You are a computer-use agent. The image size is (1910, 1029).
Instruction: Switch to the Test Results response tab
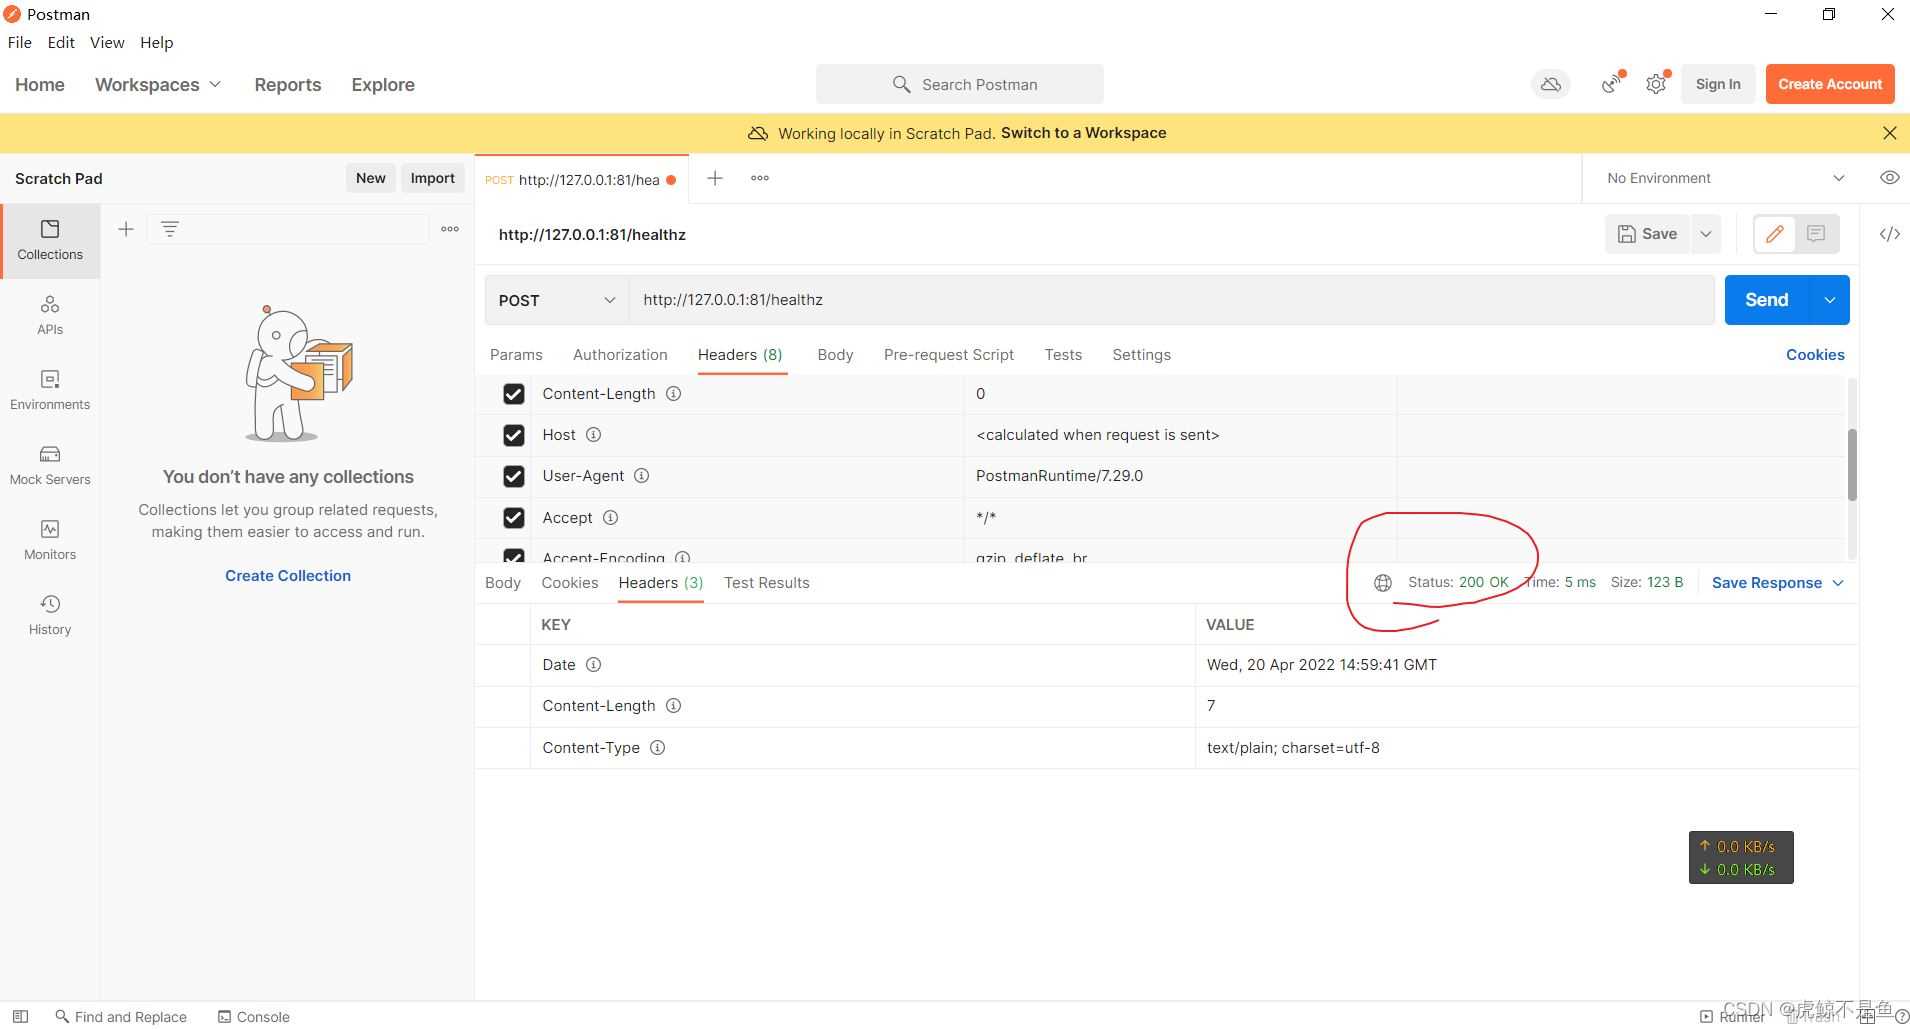(766, 583)
